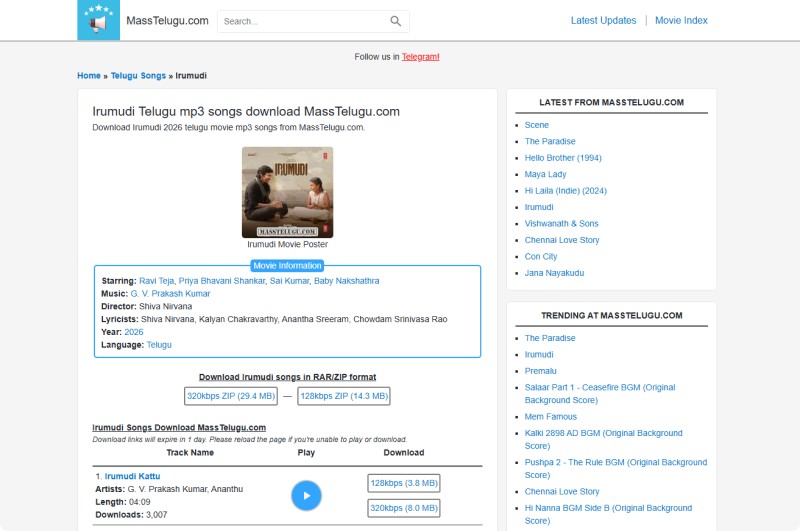Open Con City link

541,257
